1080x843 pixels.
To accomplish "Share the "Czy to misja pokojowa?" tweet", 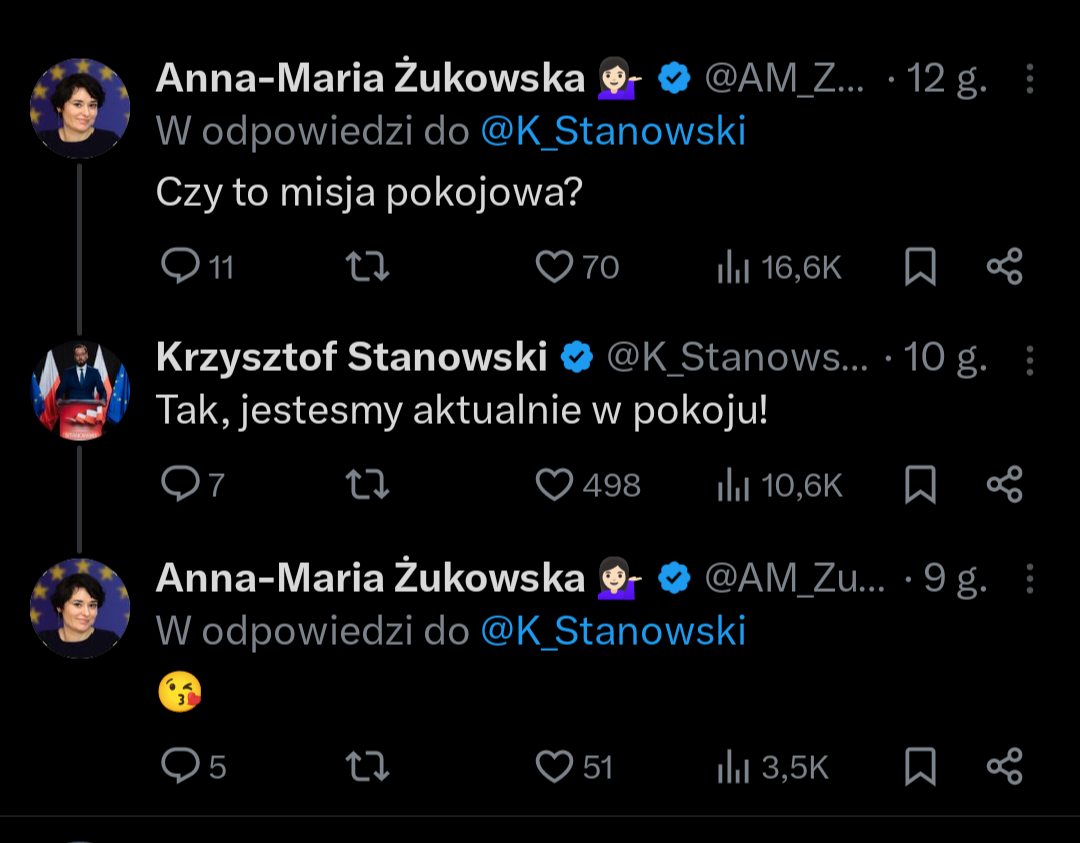I will tap(1004, 267).
